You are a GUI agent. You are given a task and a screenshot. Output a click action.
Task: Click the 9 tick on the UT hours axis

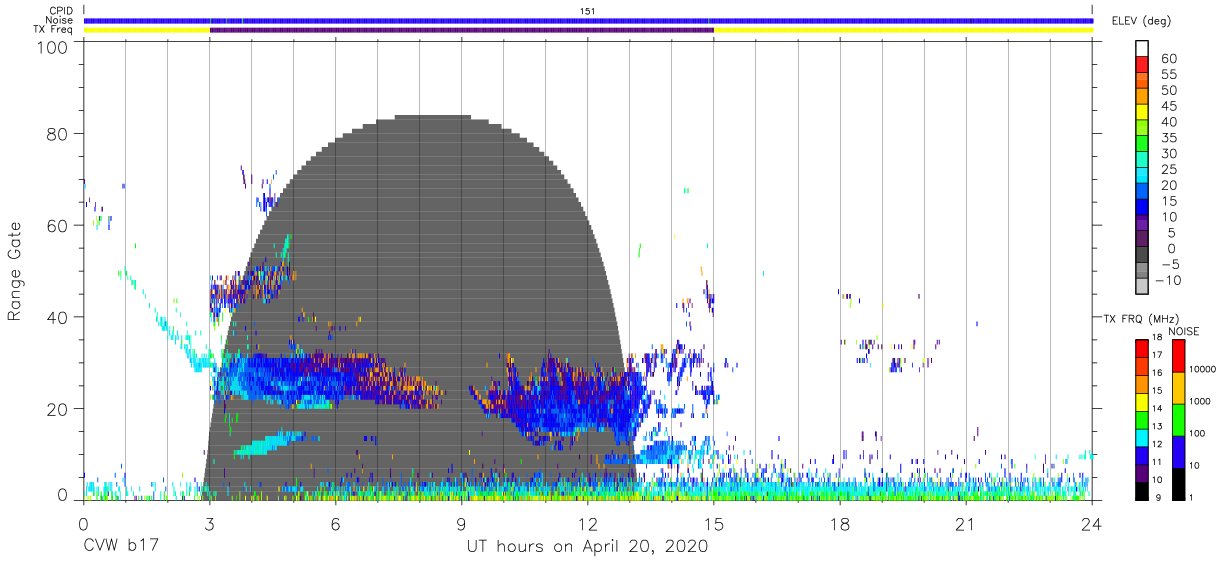(461, 523)
